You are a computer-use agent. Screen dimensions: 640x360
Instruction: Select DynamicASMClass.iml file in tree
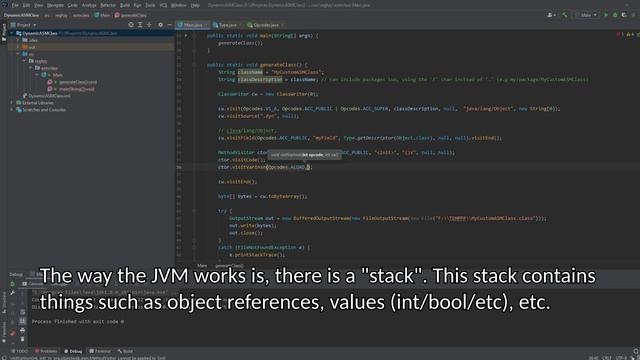pos(47,96)
